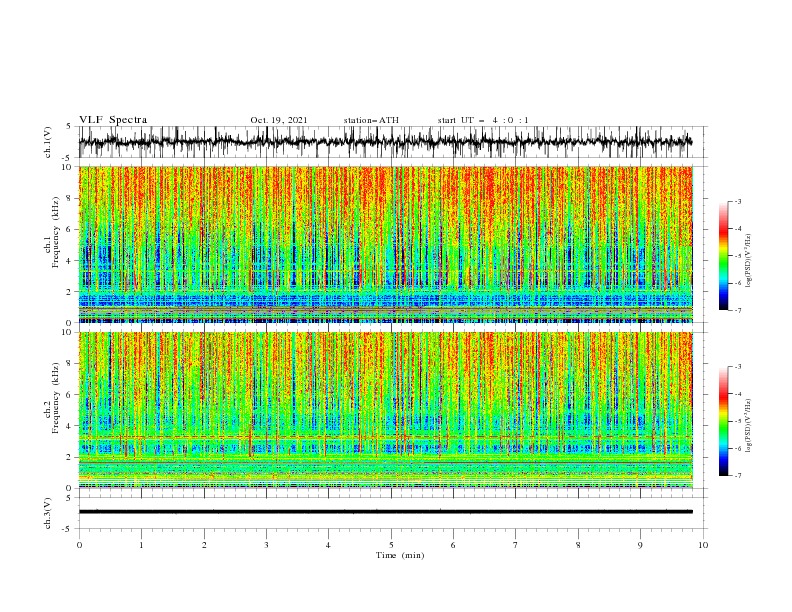The width and height of the screenshot is (792, 612).
Task: Click the "3" tick on the time axis
Action: (267, 545)
